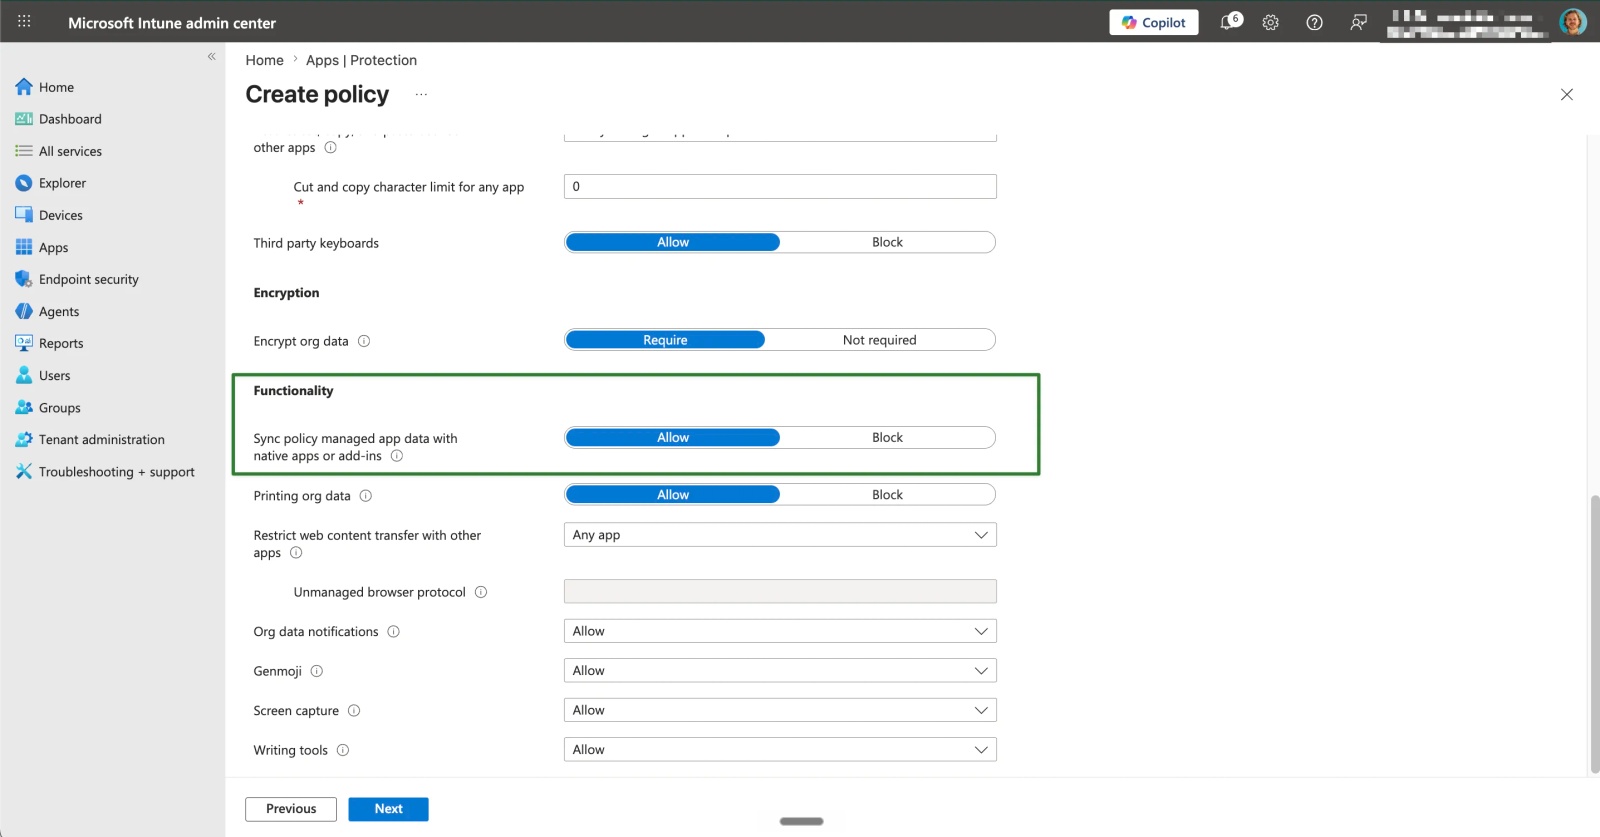Click the Unmanaged browser protocol field
1600x837 pixels.
click(780, 591)
